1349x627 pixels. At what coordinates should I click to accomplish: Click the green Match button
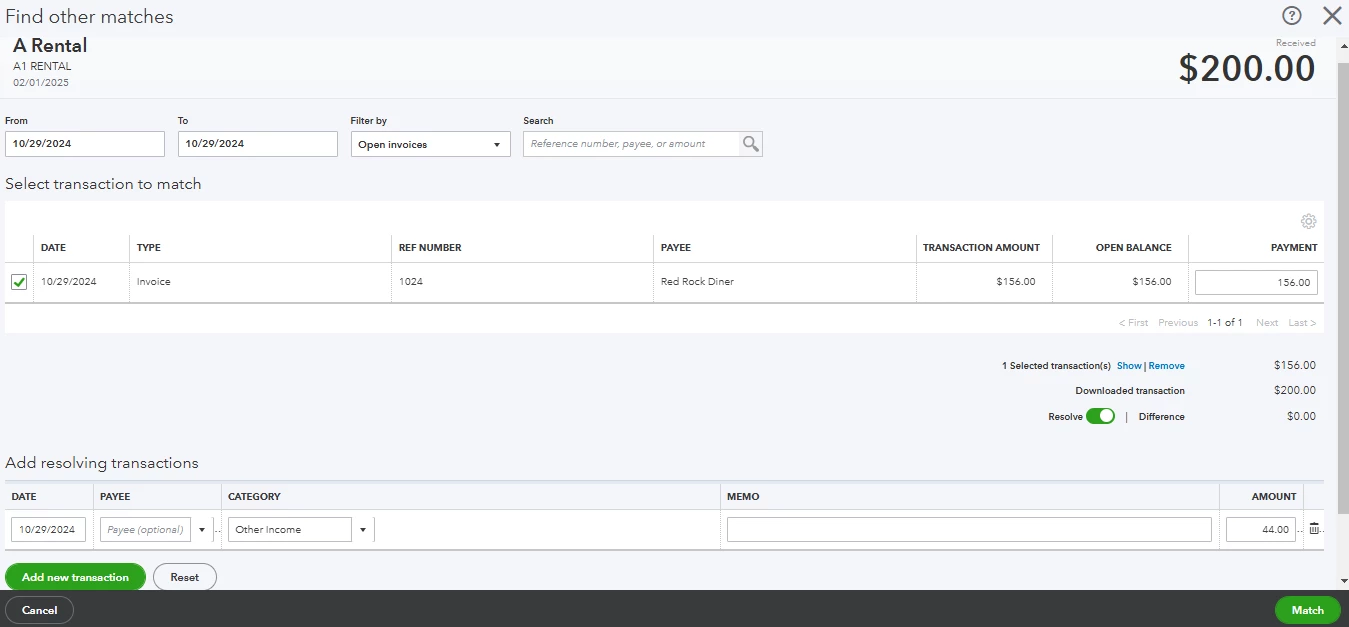(1307, 610)
